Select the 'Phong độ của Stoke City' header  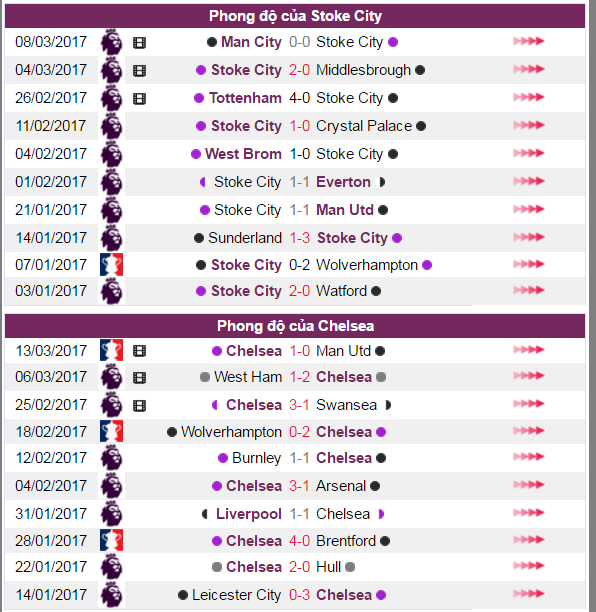(x=295, y=16)
